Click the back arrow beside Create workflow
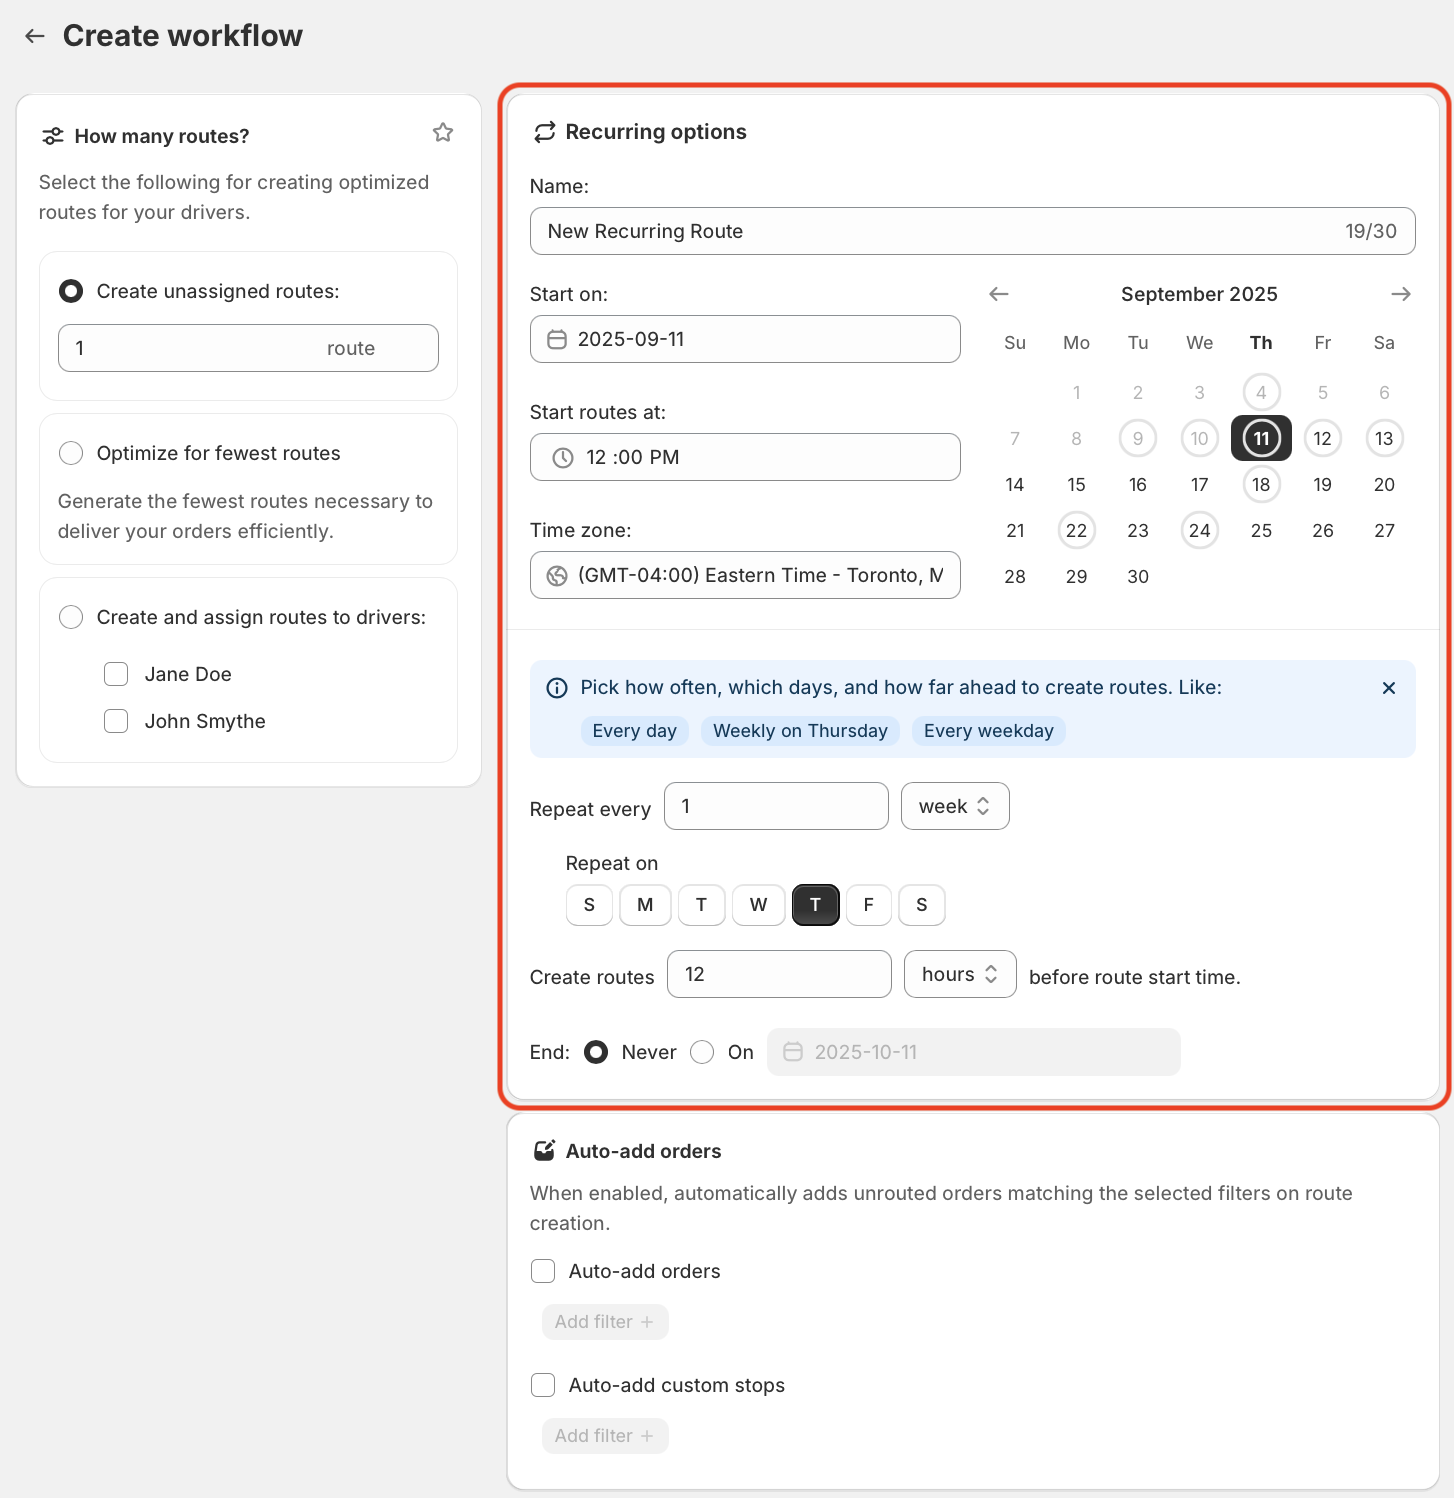Screen dimensions: 1454x1498 35,36
